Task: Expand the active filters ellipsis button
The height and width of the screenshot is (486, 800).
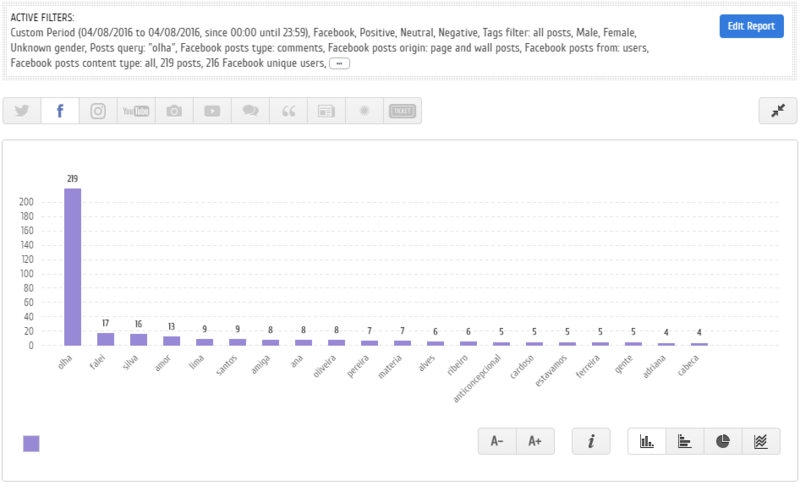Action: [340, 63]
